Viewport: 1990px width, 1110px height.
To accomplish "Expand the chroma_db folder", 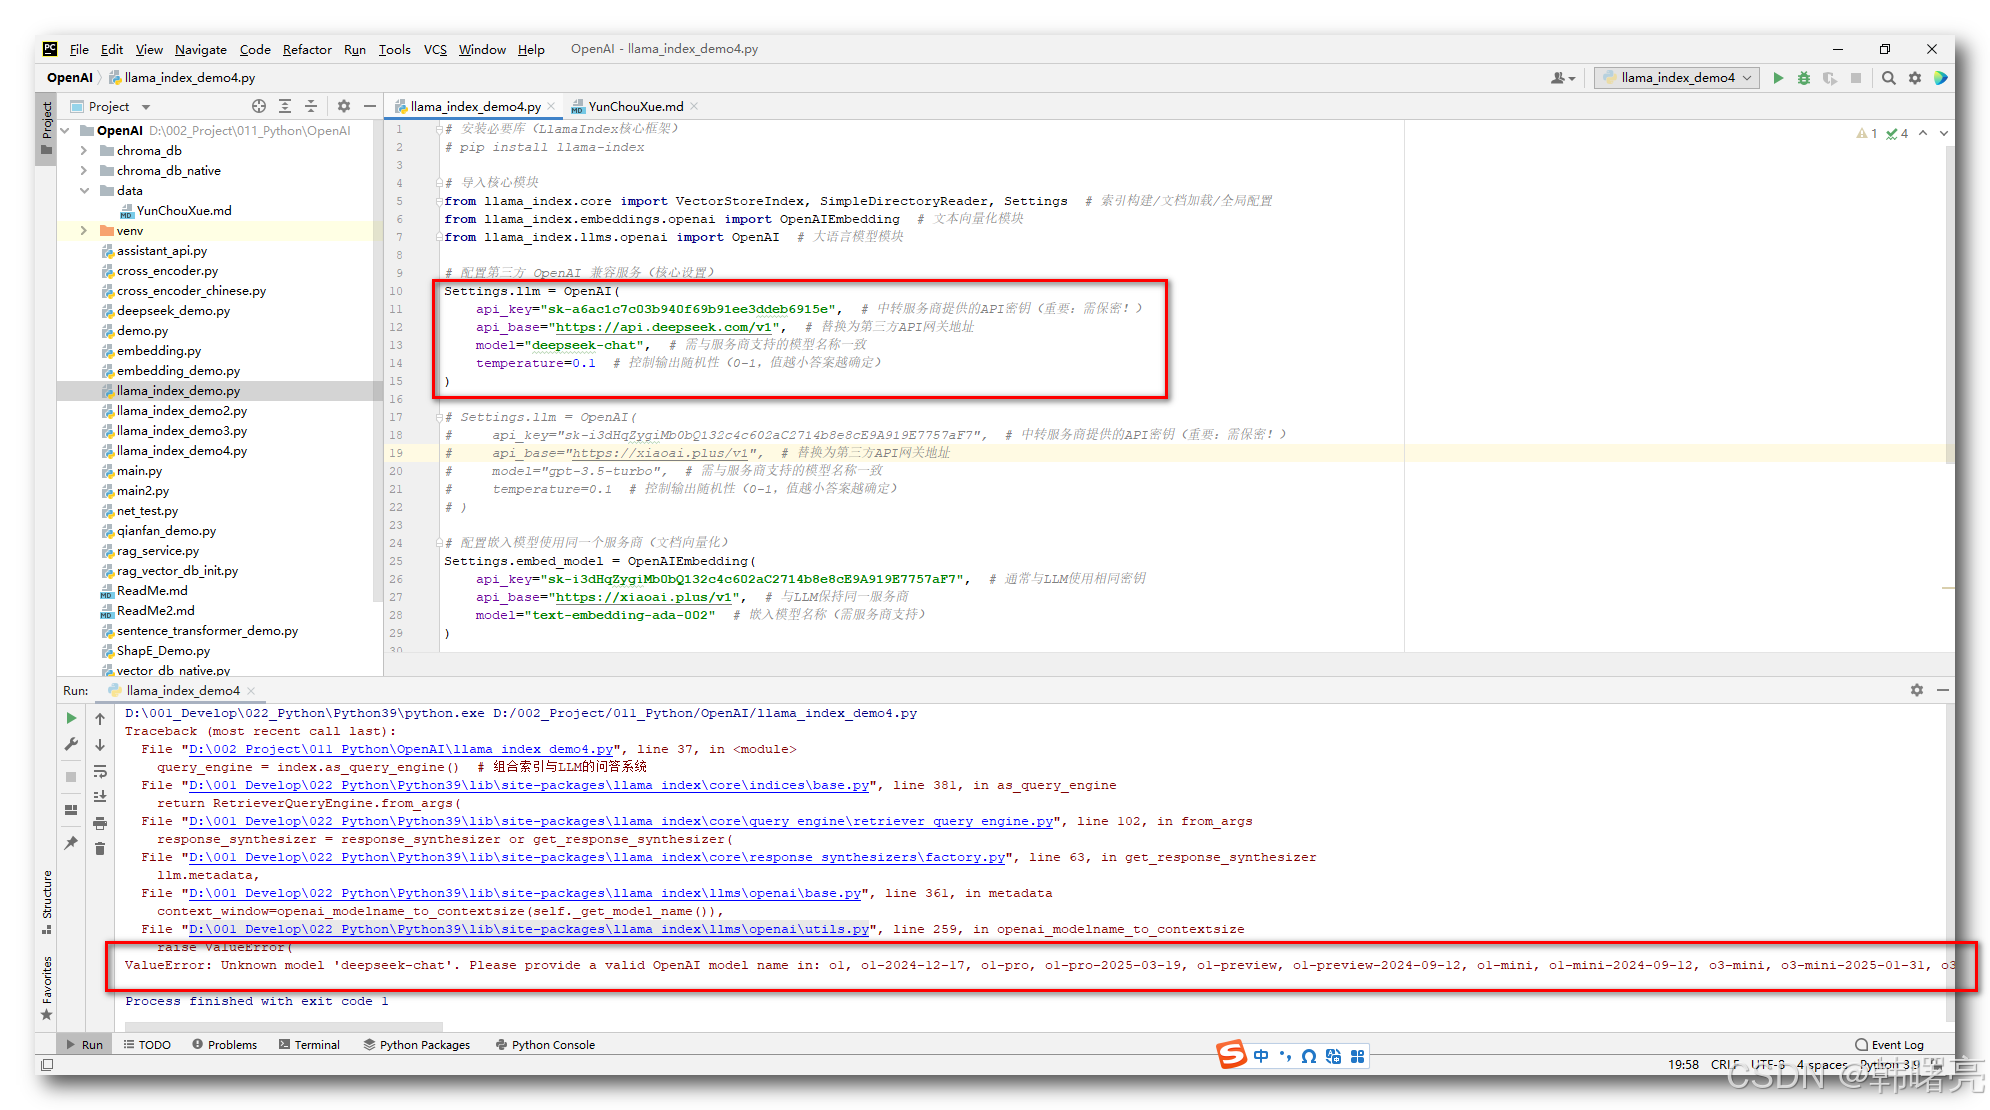I will point(84,151).
